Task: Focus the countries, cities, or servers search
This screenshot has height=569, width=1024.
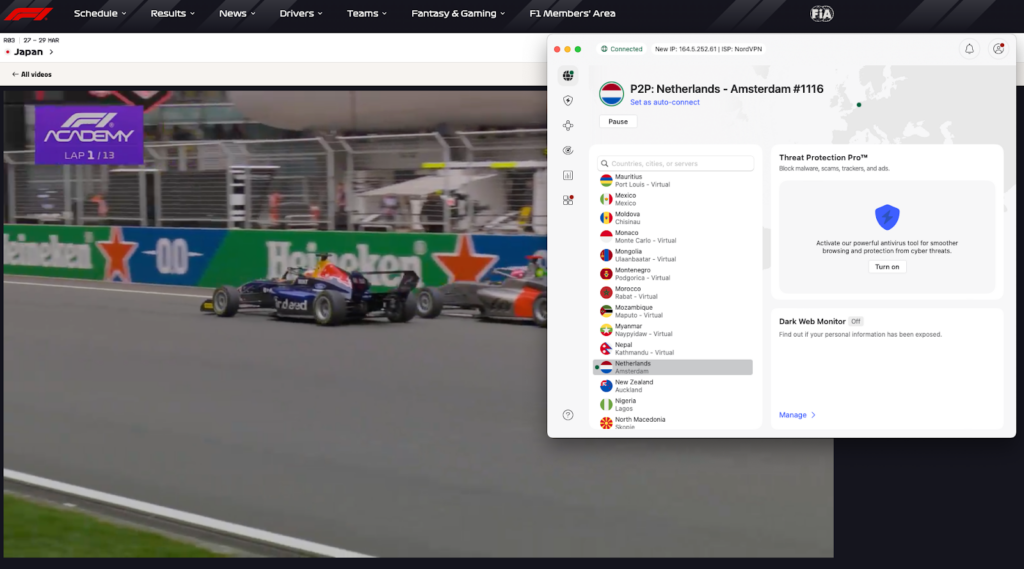Action: (x=675, y=163)
